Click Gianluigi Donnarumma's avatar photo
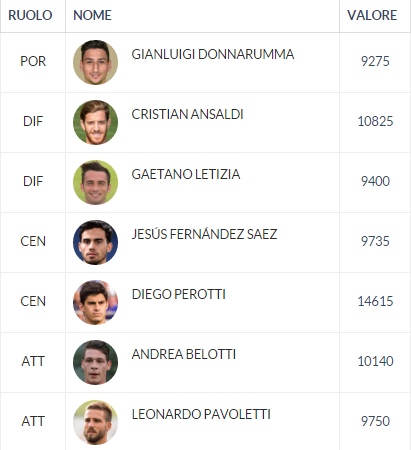Image resolution: width=411 pixels, height=450 pixels. click(x=95, y=62)
